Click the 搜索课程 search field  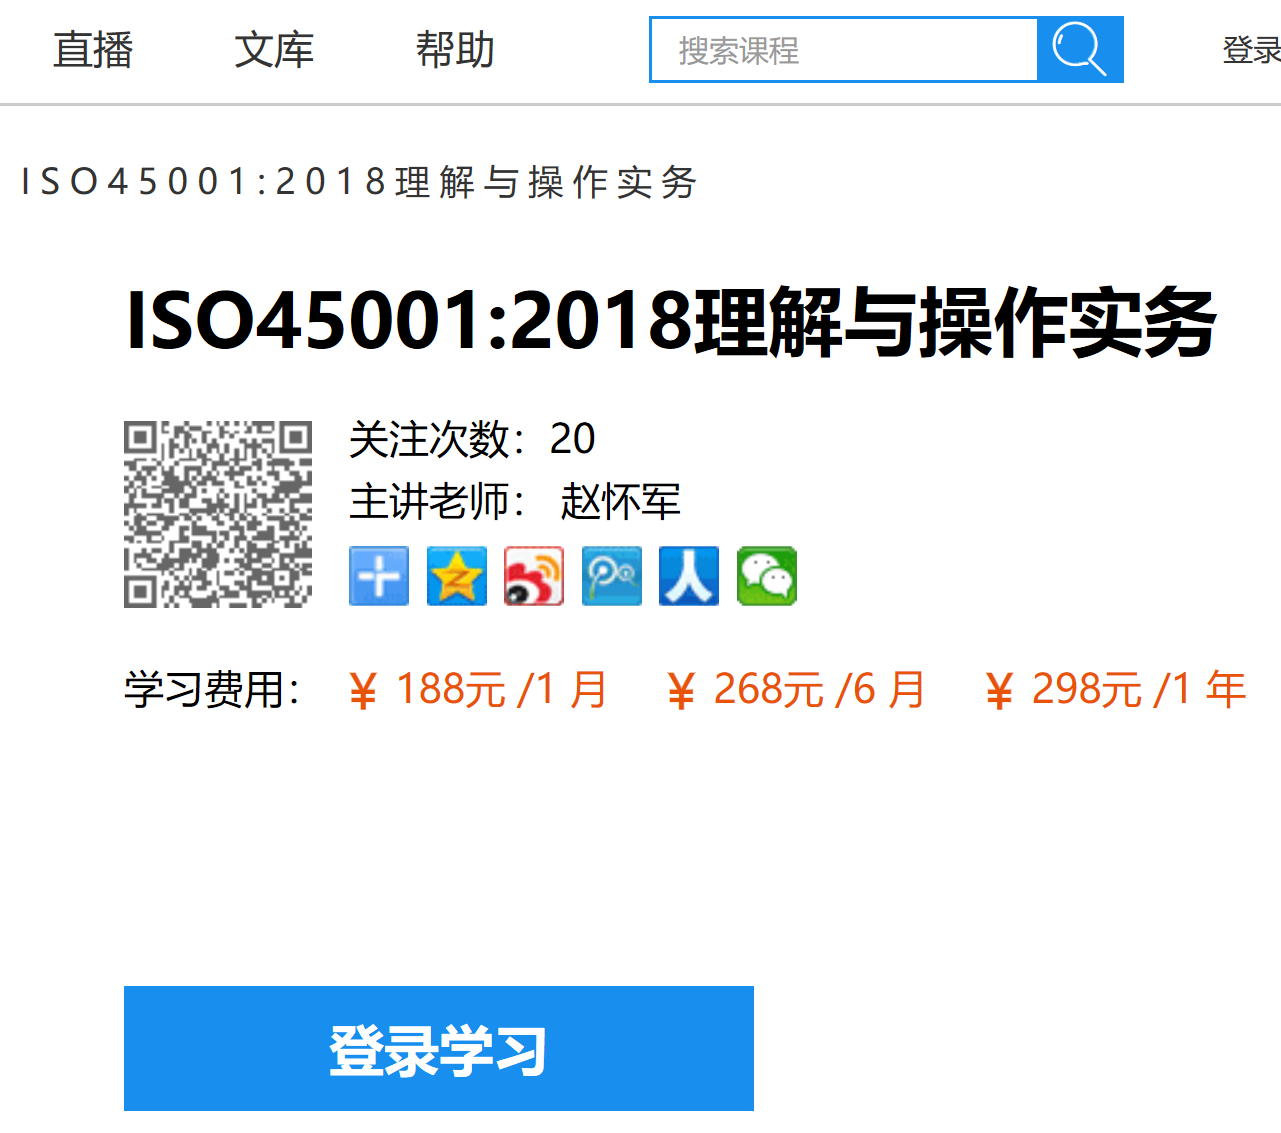(x=844, y=50)
